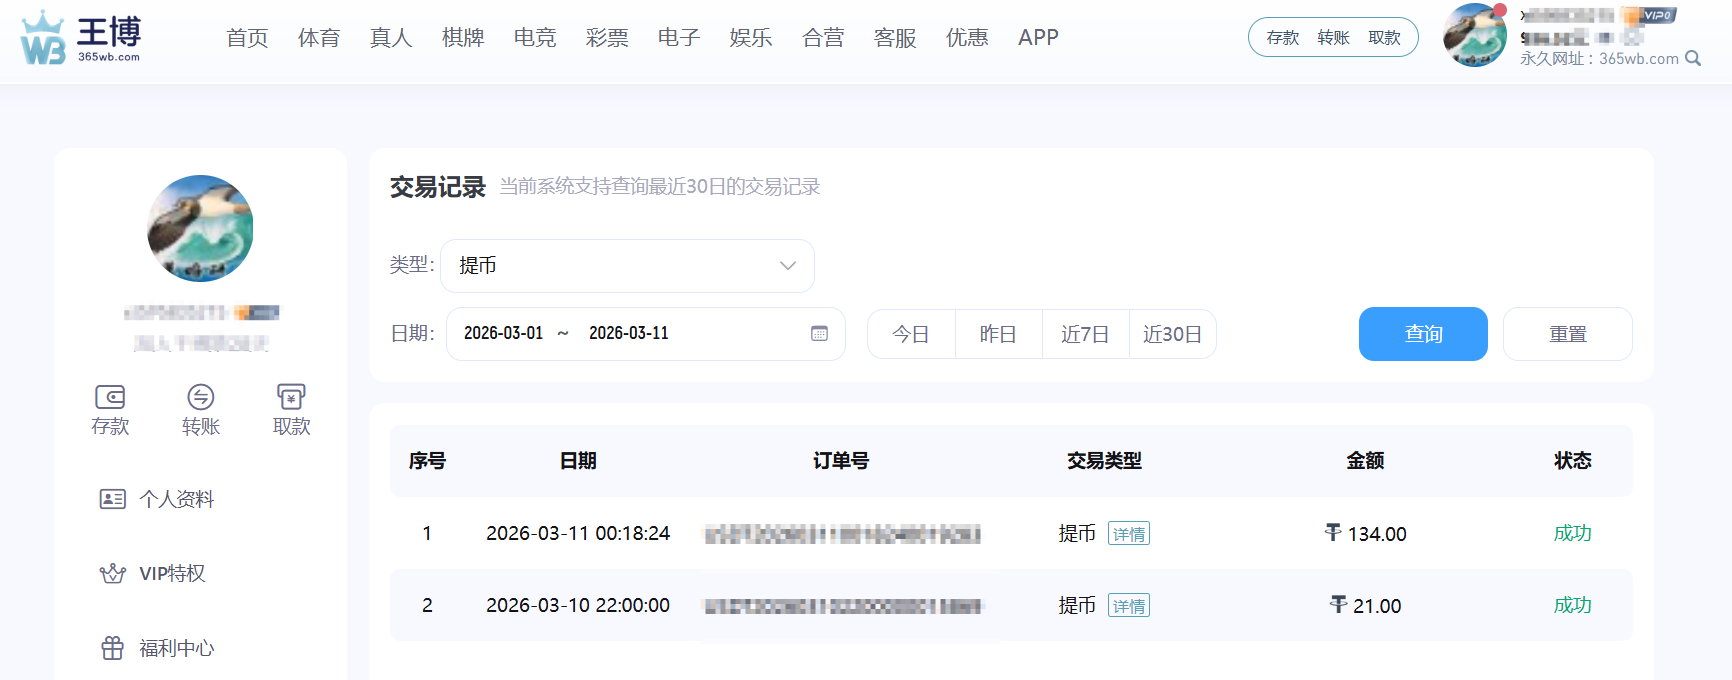The image size is (1732, 680).
Task: Open the date range picker start date
Action: [503, 334]
